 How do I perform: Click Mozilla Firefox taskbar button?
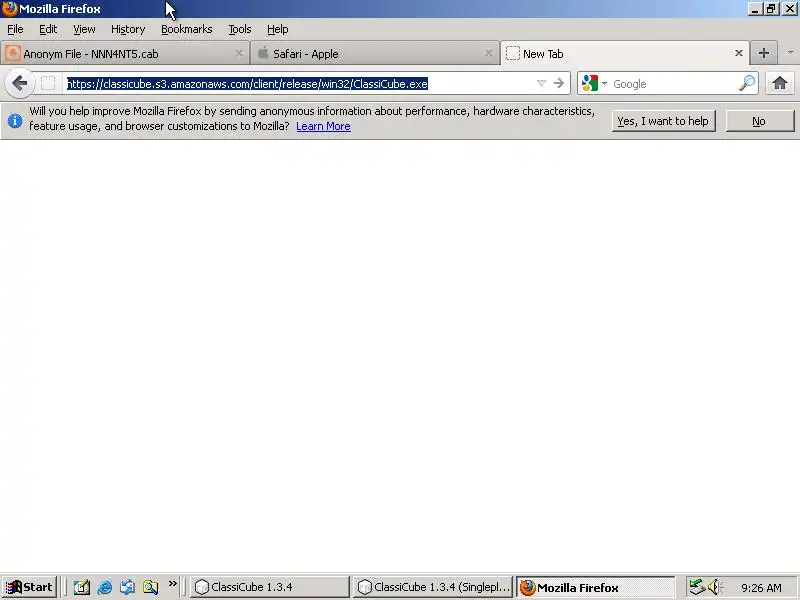[595, 587]
